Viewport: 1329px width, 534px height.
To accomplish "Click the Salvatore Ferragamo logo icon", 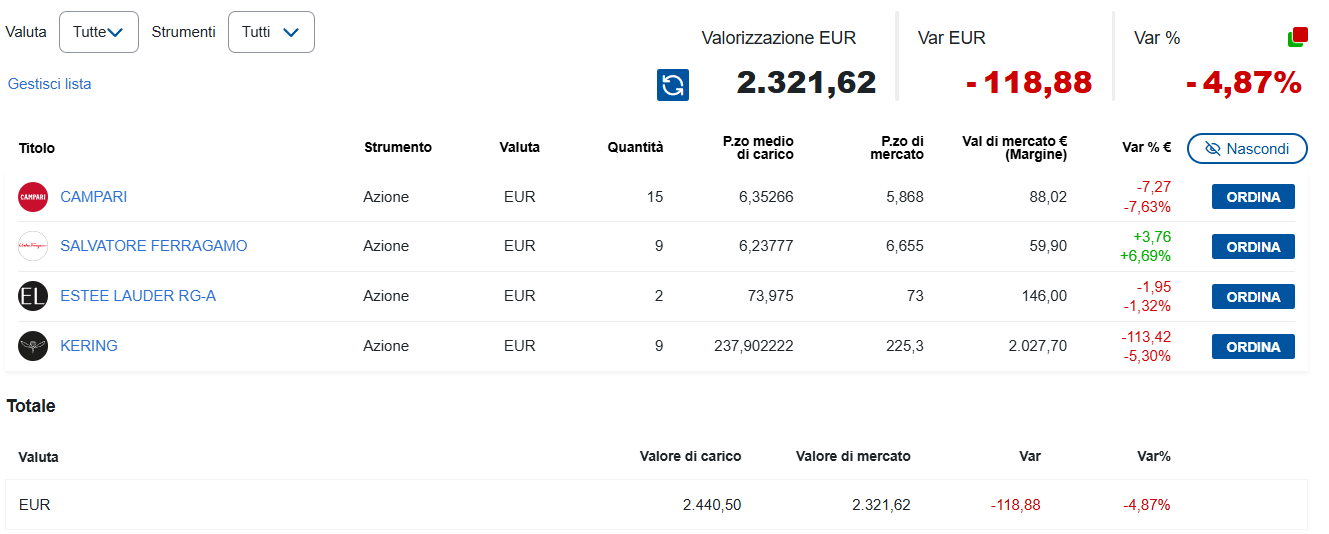I will [x=33, y=246].
